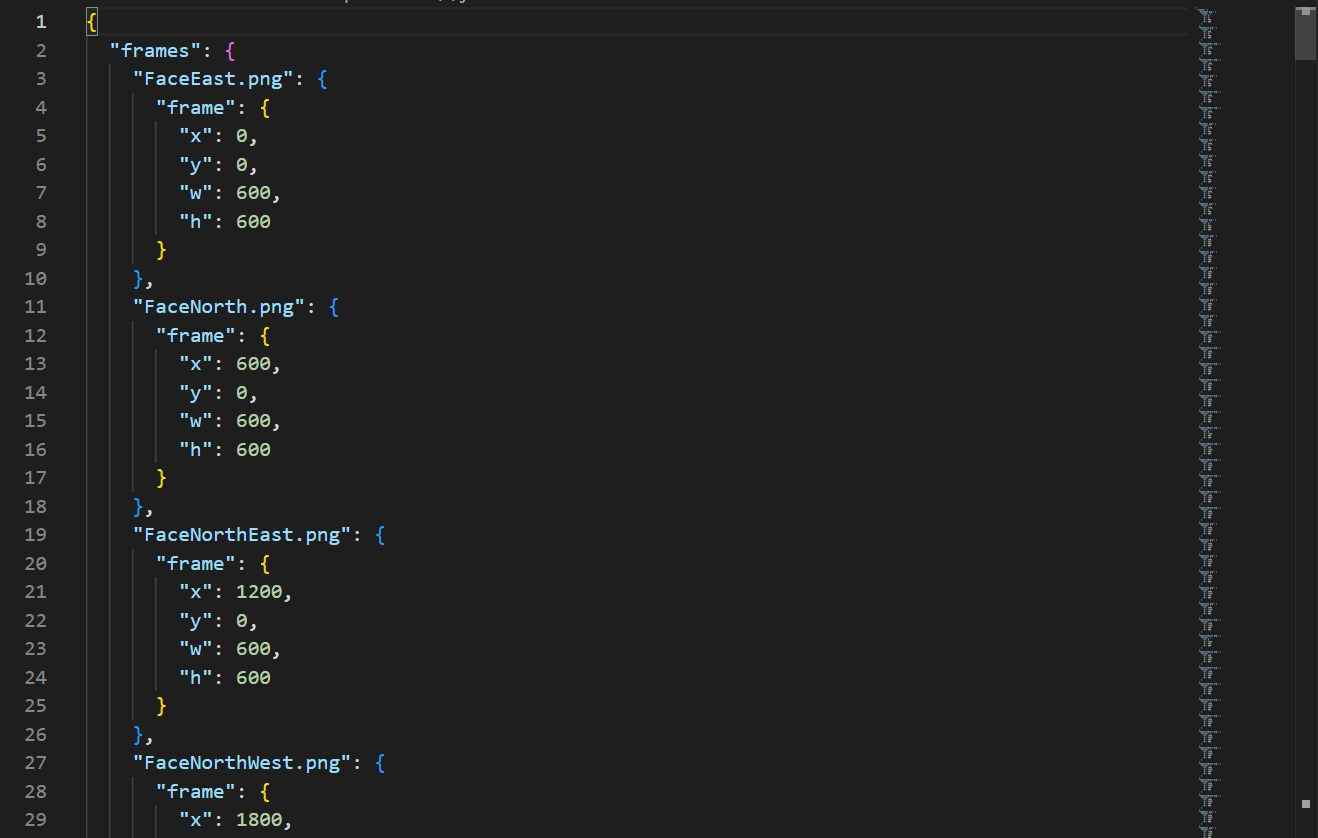The width and height of the screenshot is (1318, 838).
Task: Click the "FaceNorthEast.png" key text
Action: 242,535
